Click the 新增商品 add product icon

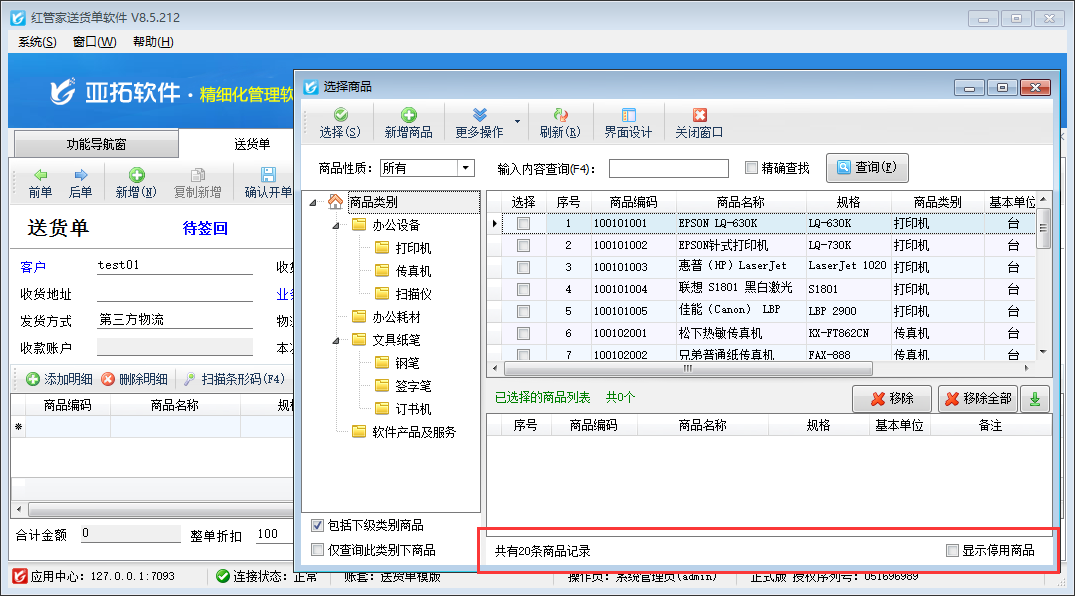408,115
